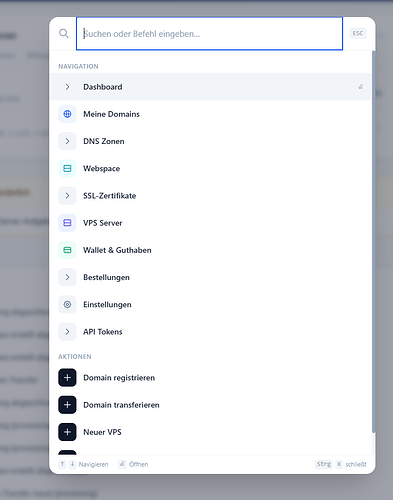393x500 pixels.
Task: Click the gear icon for Einstellungen
Action: pos(67,304)
